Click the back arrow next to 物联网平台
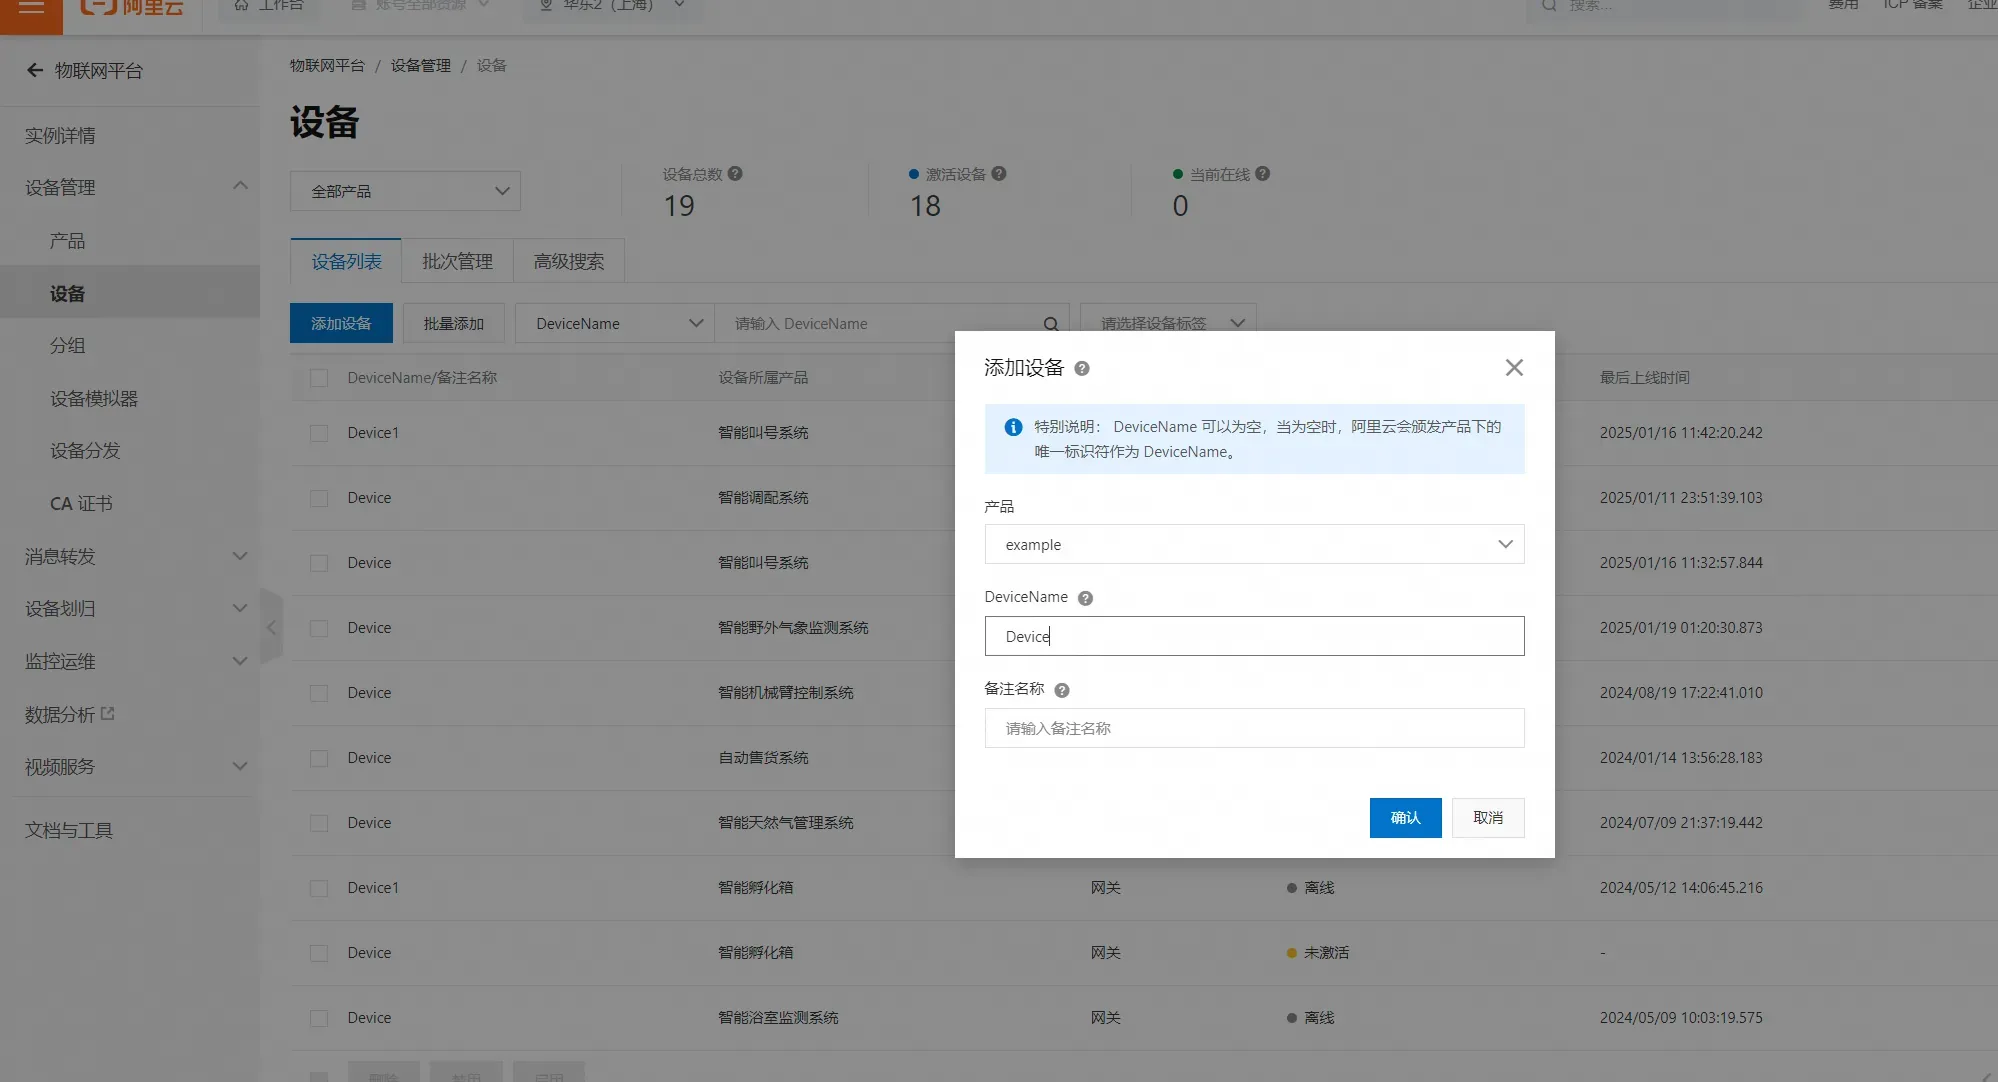Screen dimensions: 1998x1082 coord(35,70)
